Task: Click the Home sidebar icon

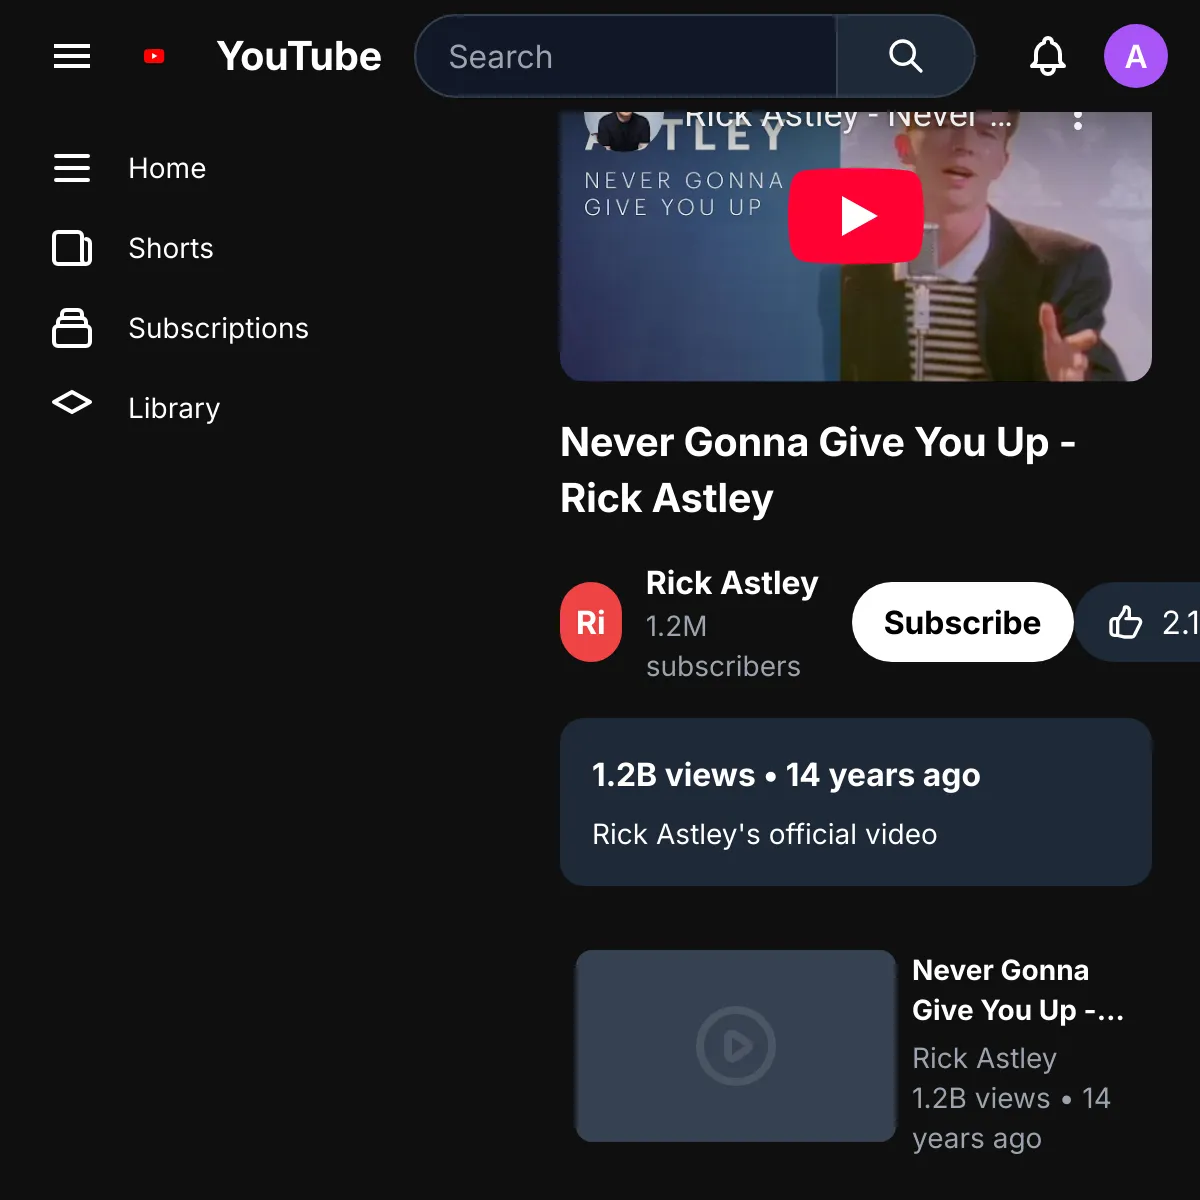Action: pyautogui.click(x=72, y=168)
